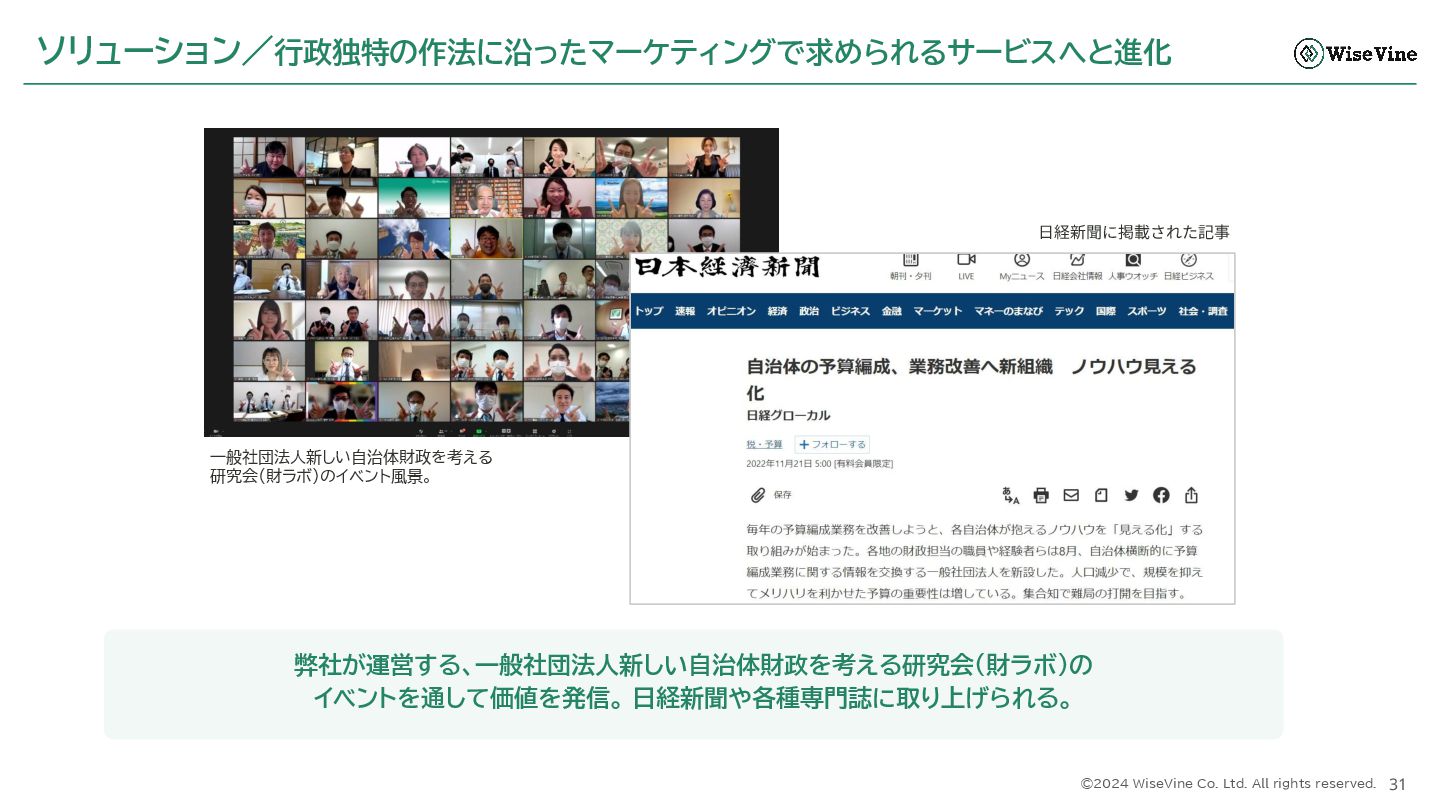Select スポーツ in navigation bar

1147,311
